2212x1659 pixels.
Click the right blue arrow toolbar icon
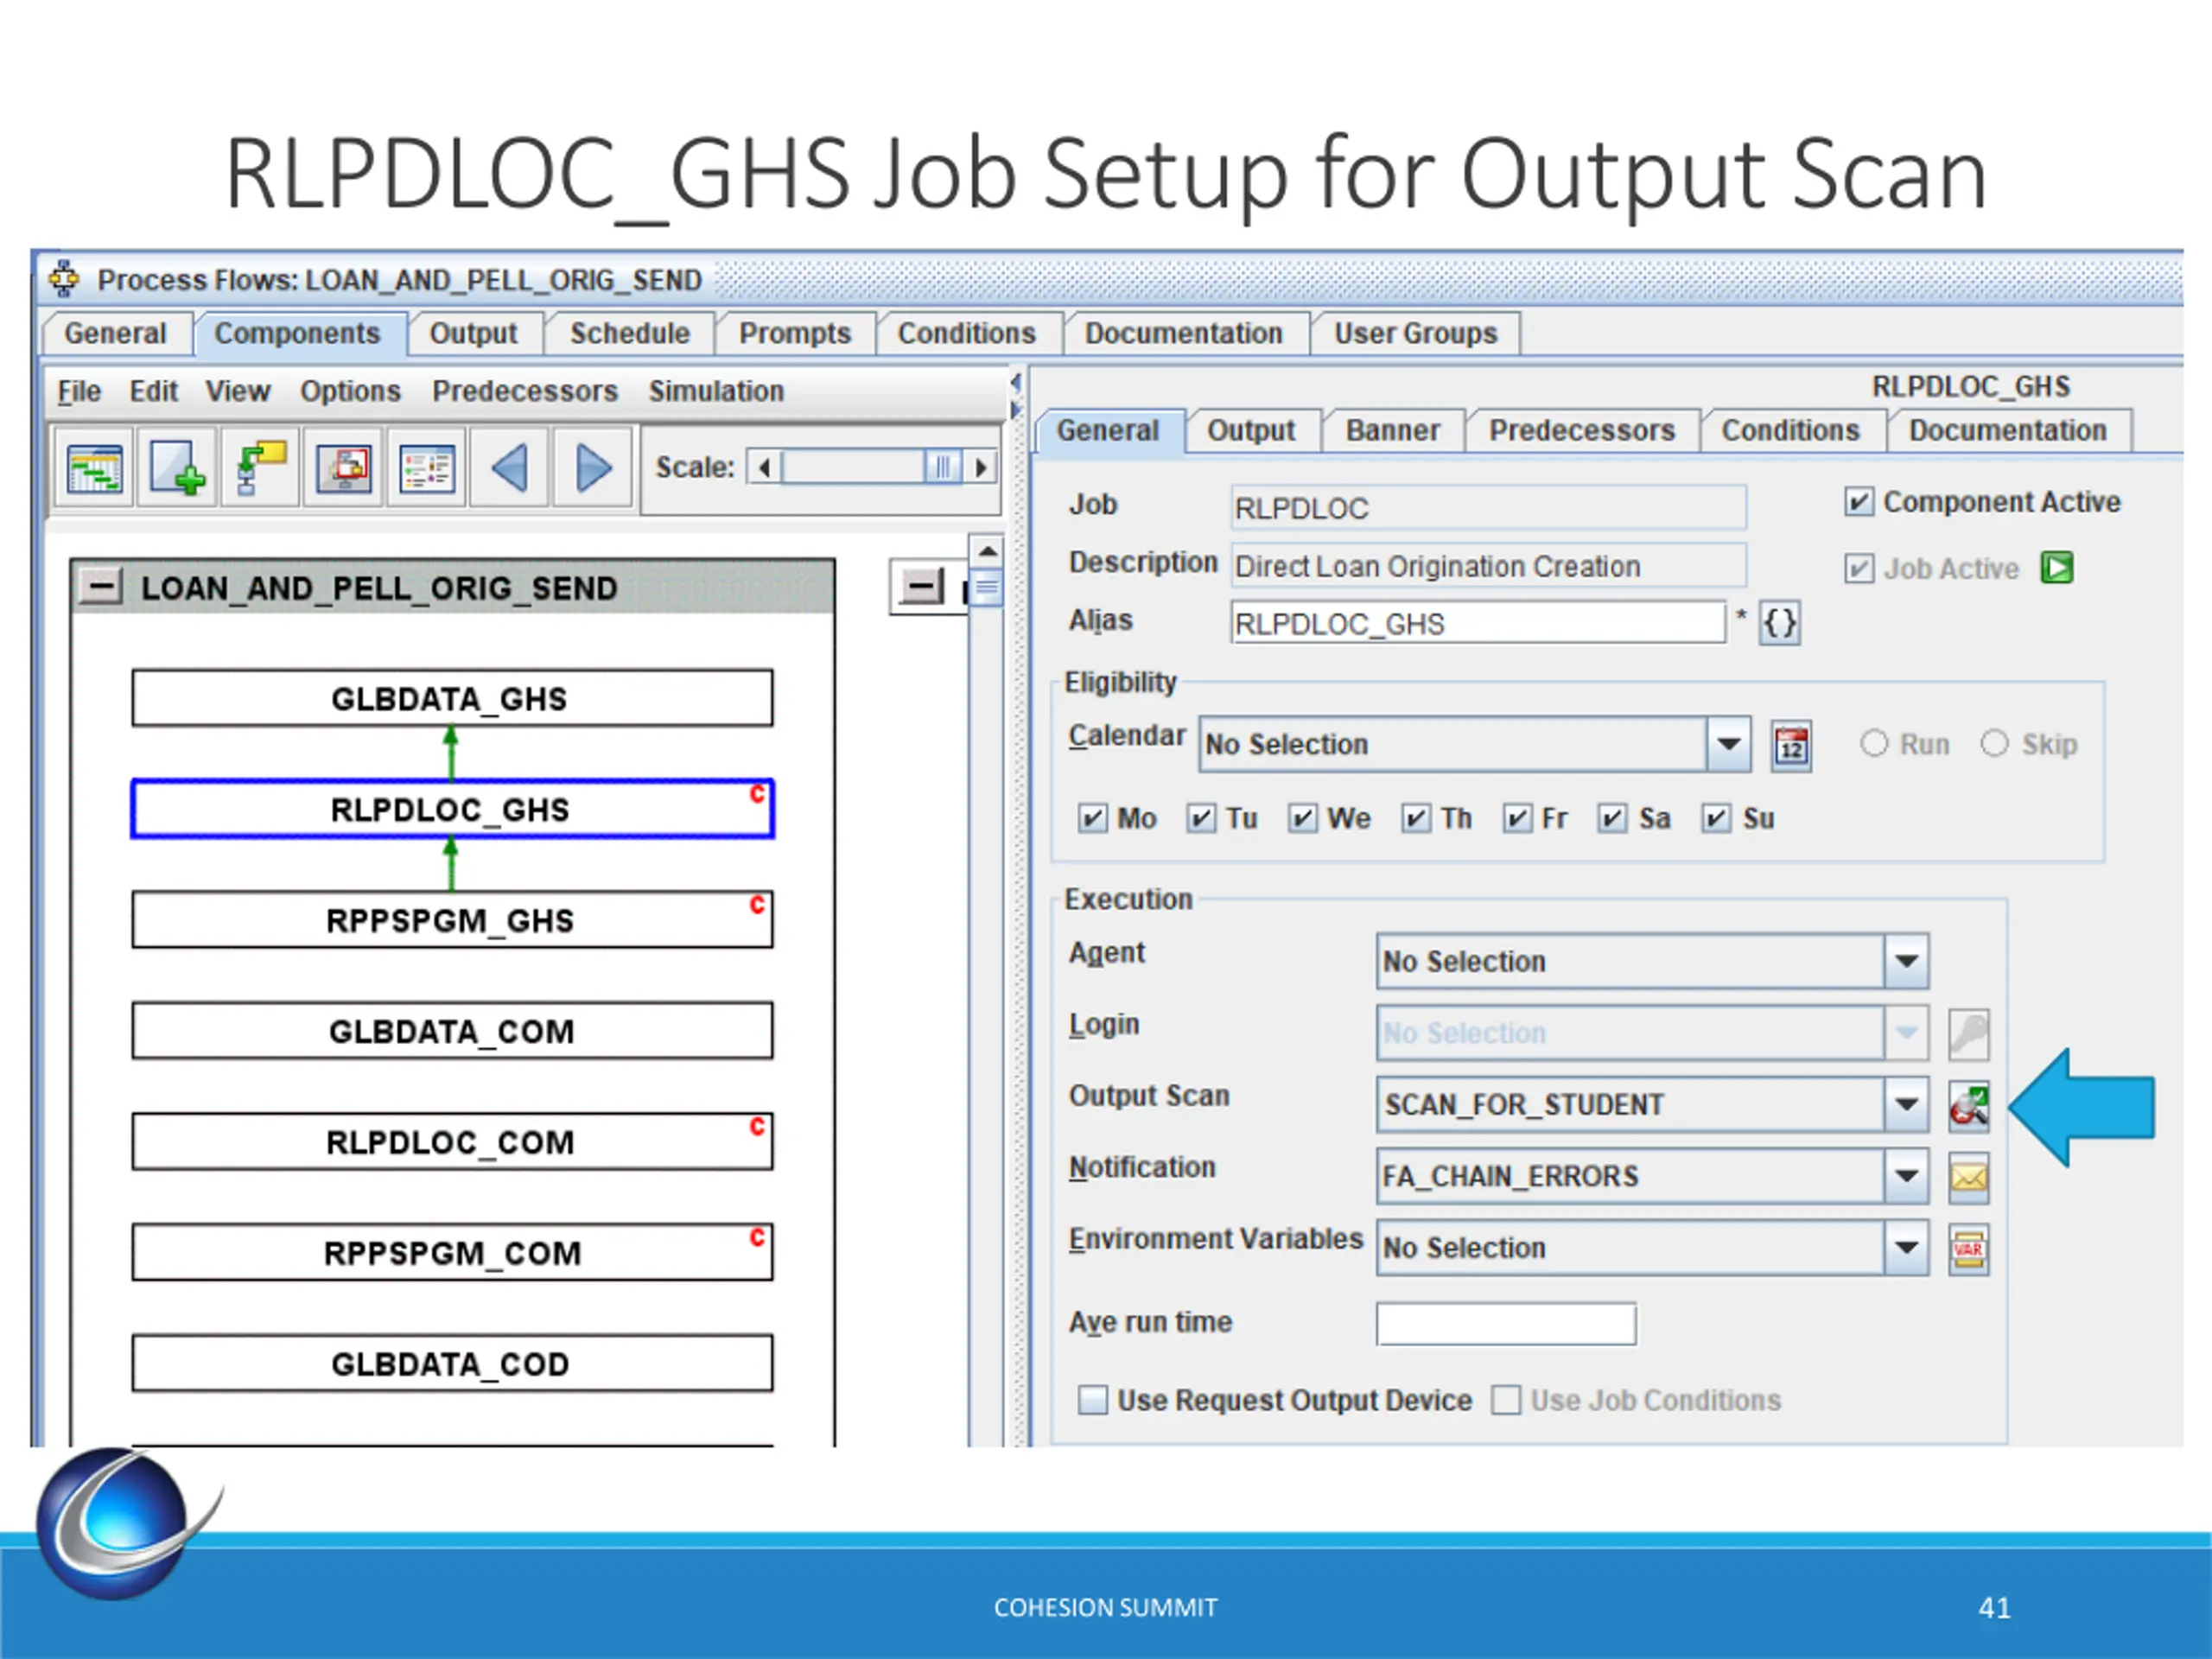[x=592, y=468]
